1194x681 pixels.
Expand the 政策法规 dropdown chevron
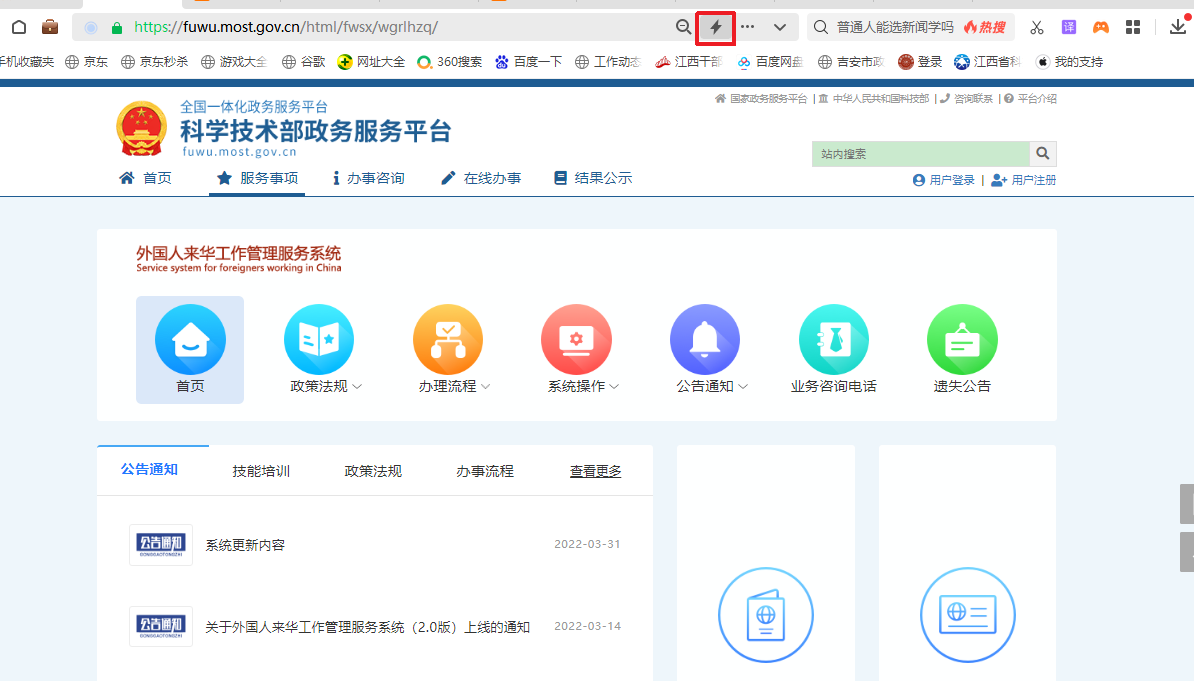[357, 387]
